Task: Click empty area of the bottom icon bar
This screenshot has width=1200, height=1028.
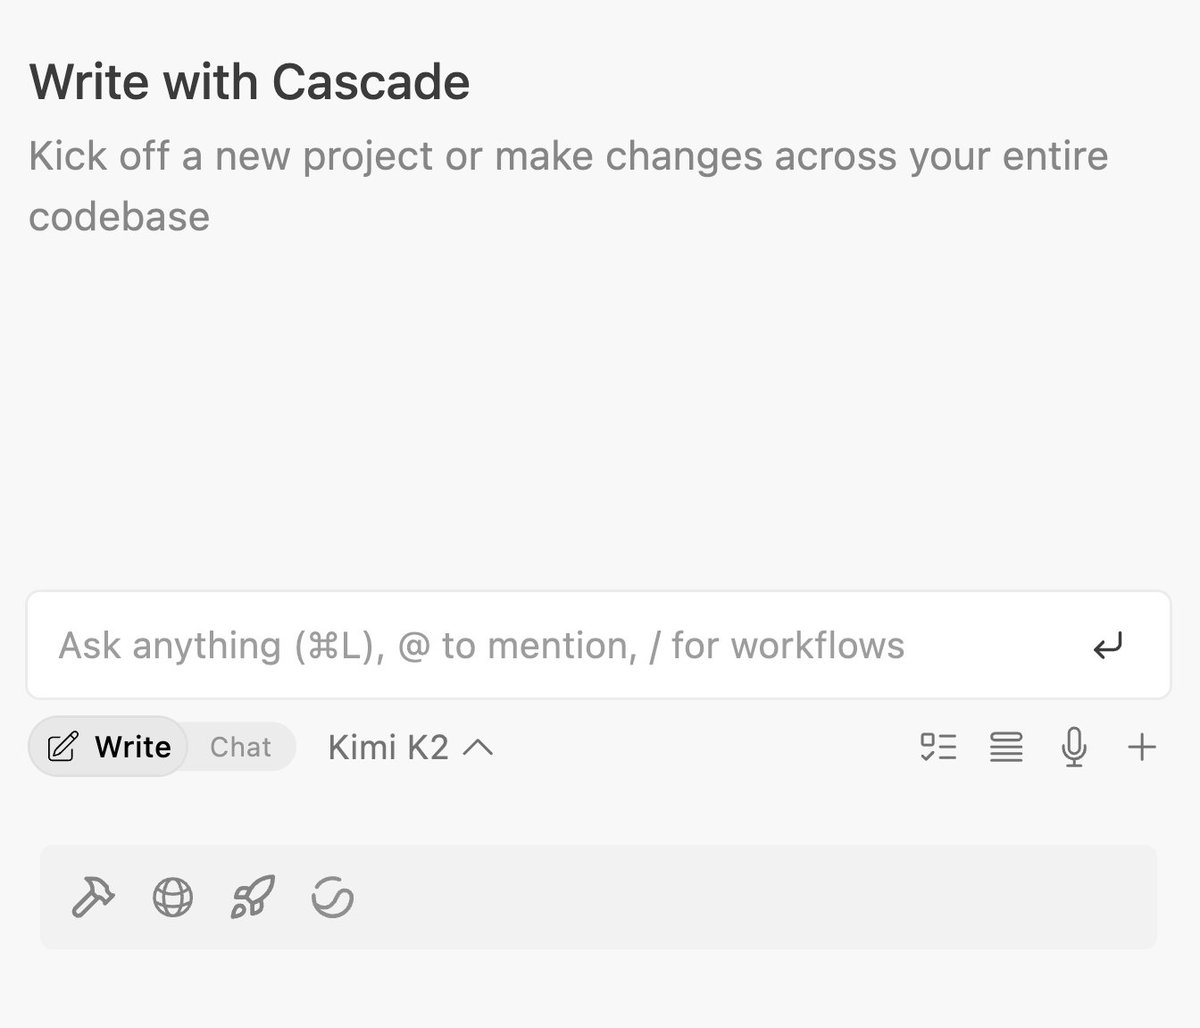Action: pyautogui.click(x=760, y=897)
